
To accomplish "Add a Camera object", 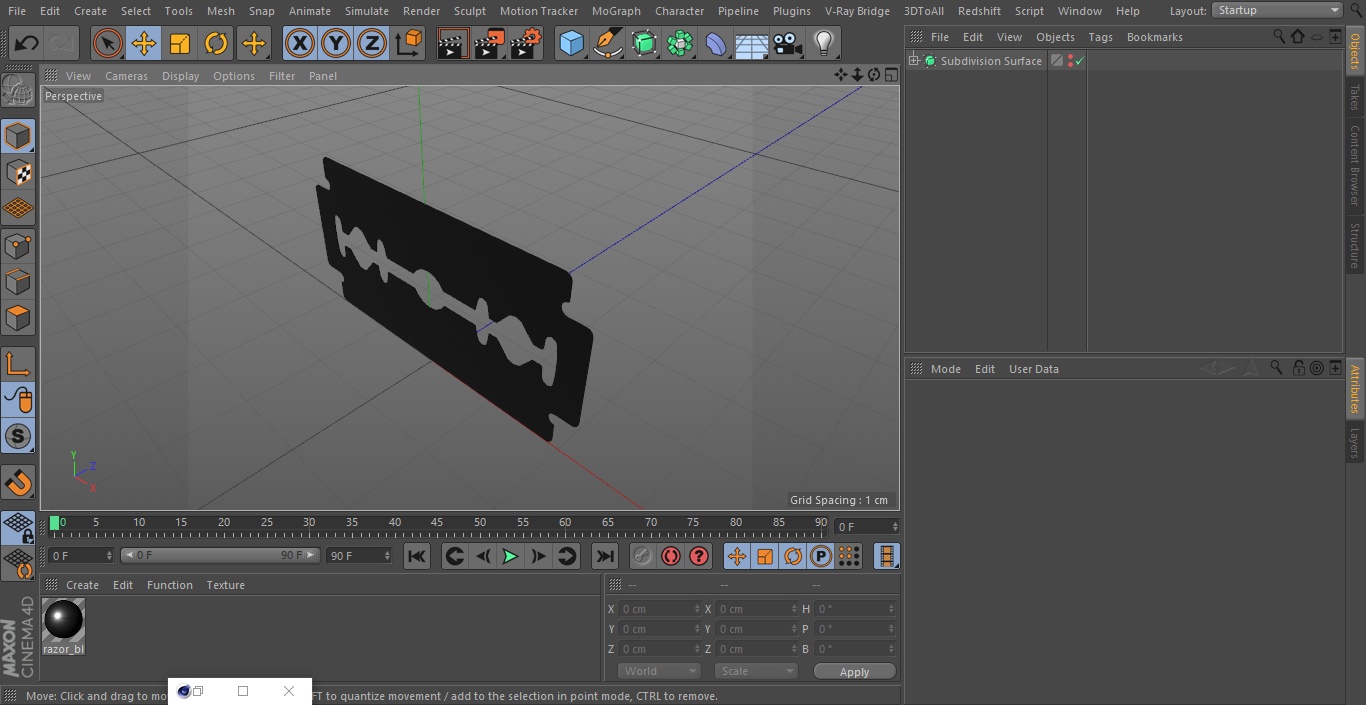I will pyautogui.click(x=787, y=43).
